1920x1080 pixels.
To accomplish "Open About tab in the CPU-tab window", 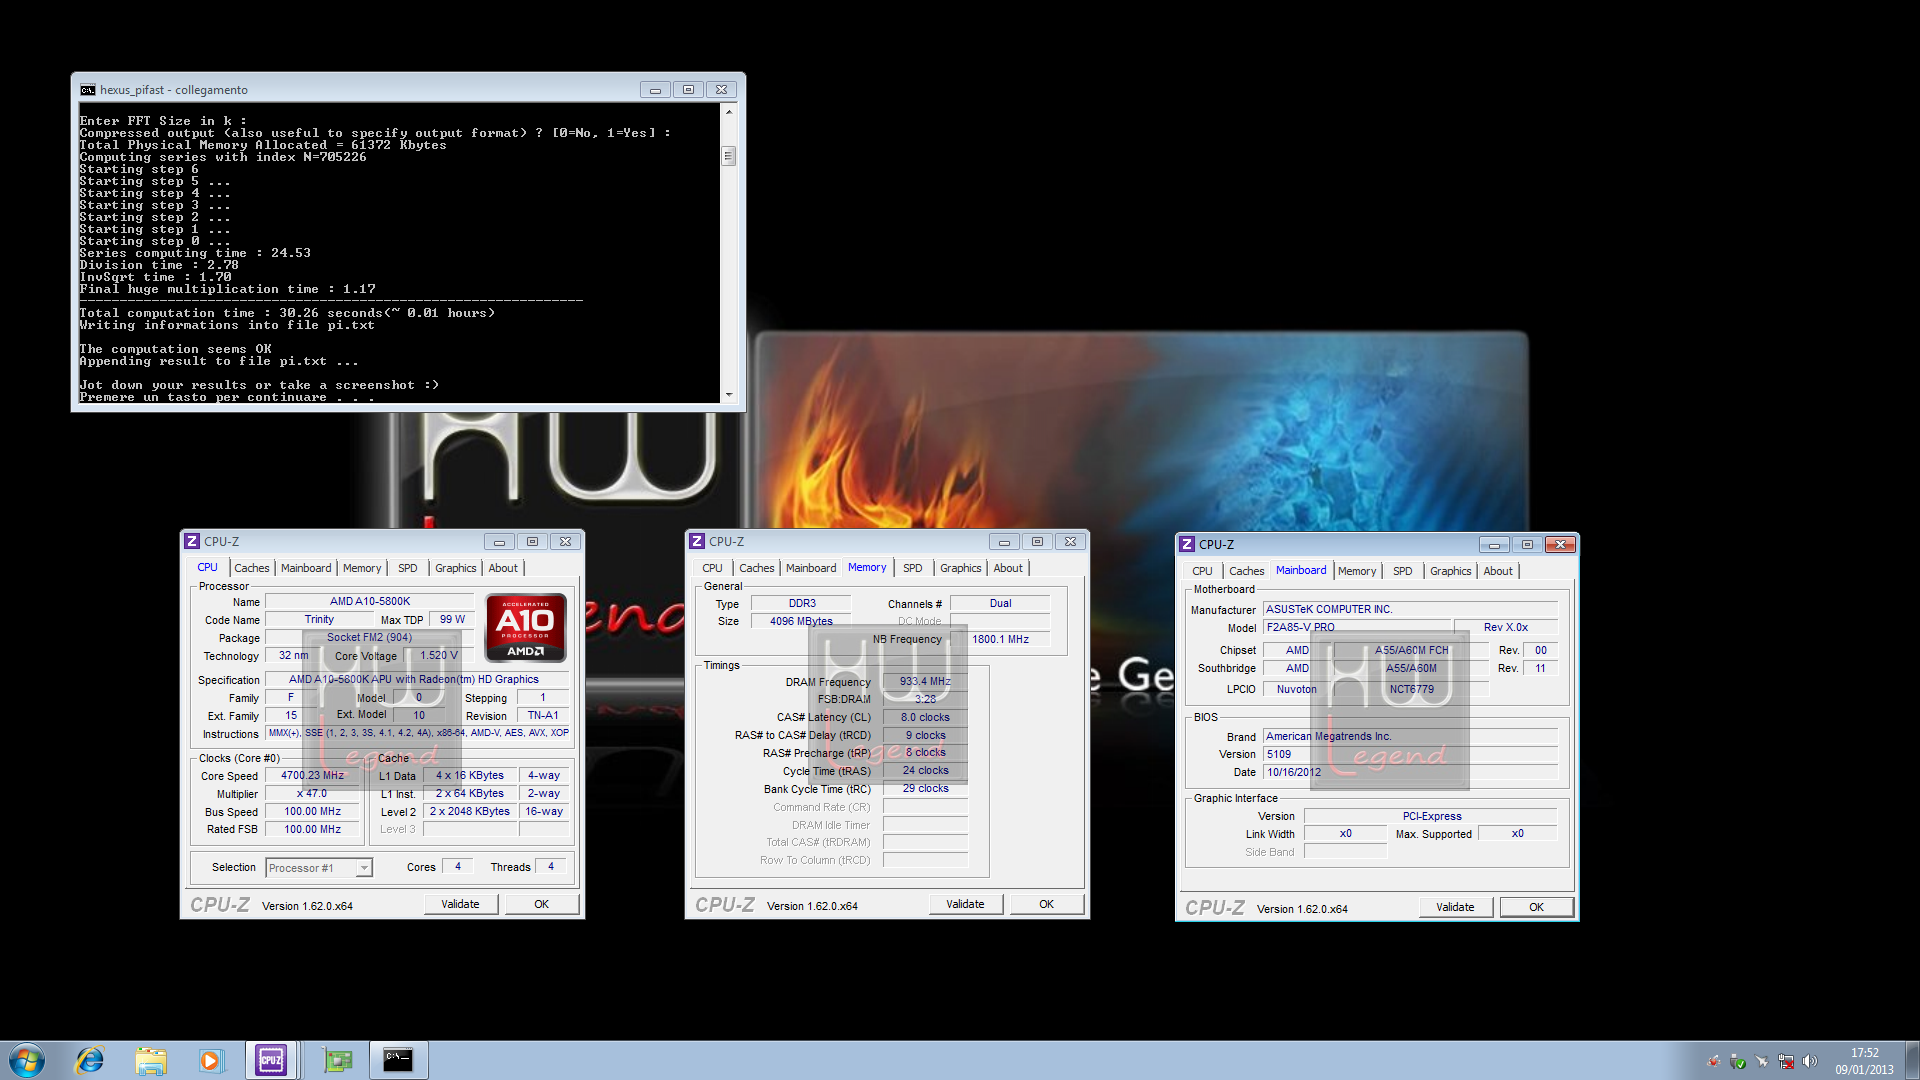I will point(503,568).
